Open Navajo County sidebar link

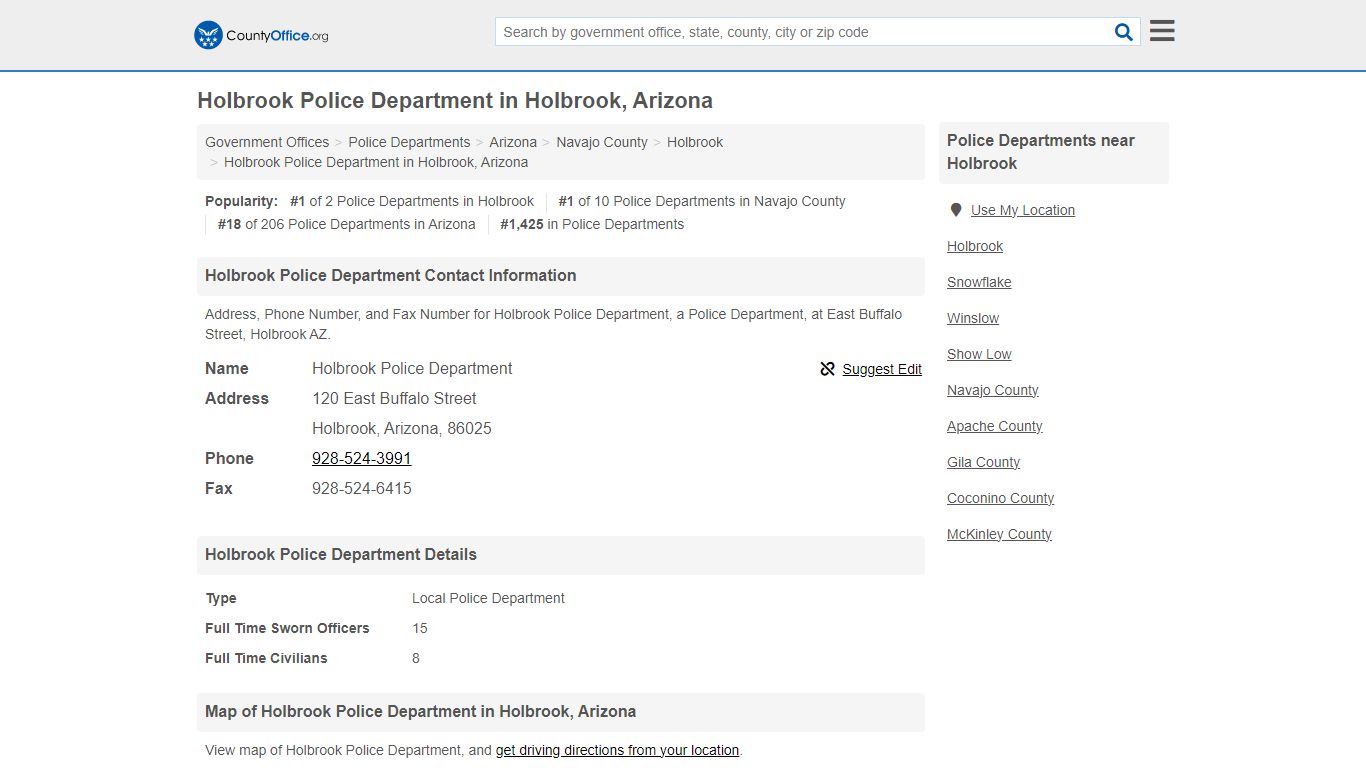point(993,390)
